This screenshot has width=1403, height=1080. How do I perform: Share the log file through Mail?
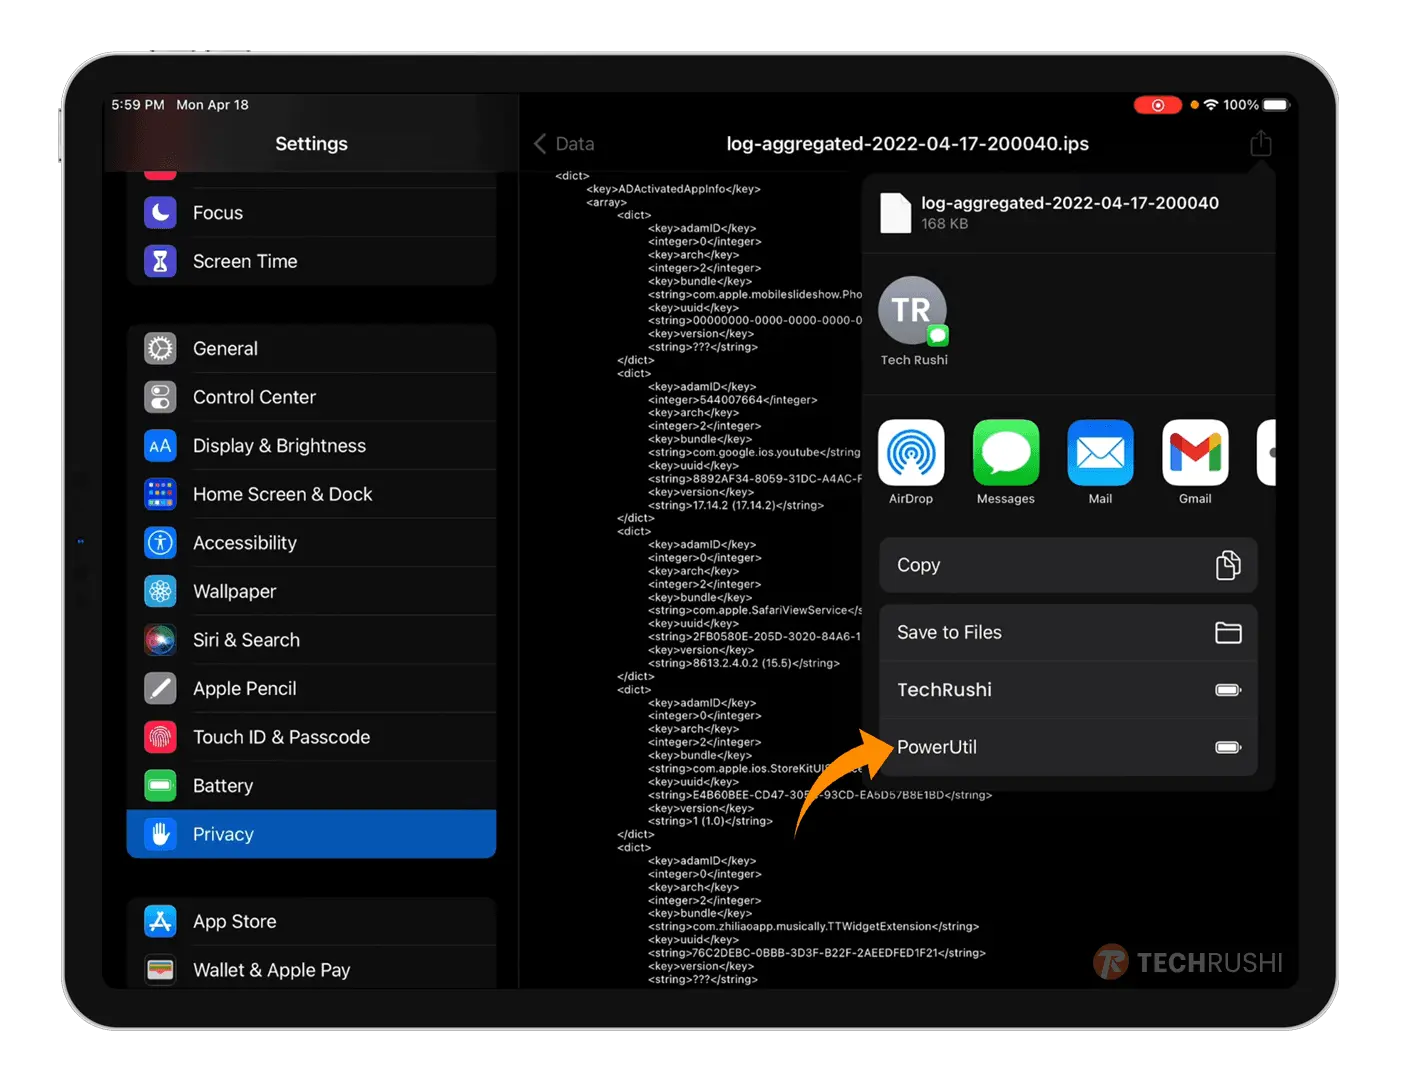[x=1100, y=453]
